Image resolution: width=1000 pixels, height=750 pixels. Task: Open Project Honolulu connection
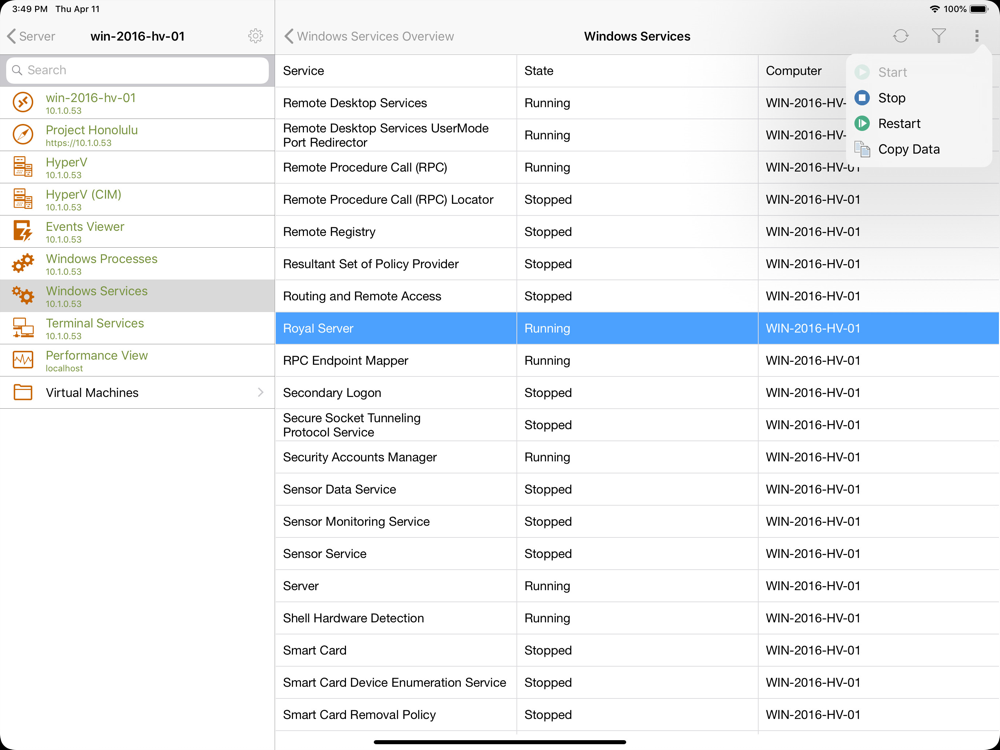[137, 135]
